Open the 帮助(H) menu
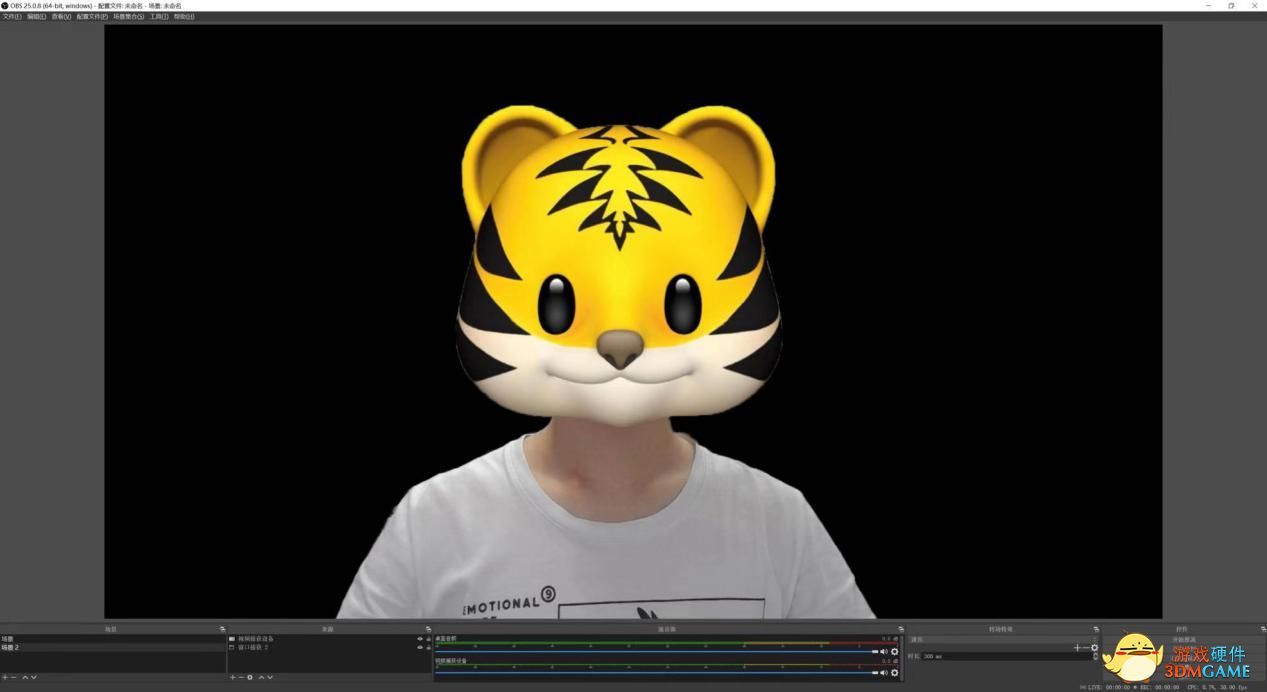 pos(184,17)
